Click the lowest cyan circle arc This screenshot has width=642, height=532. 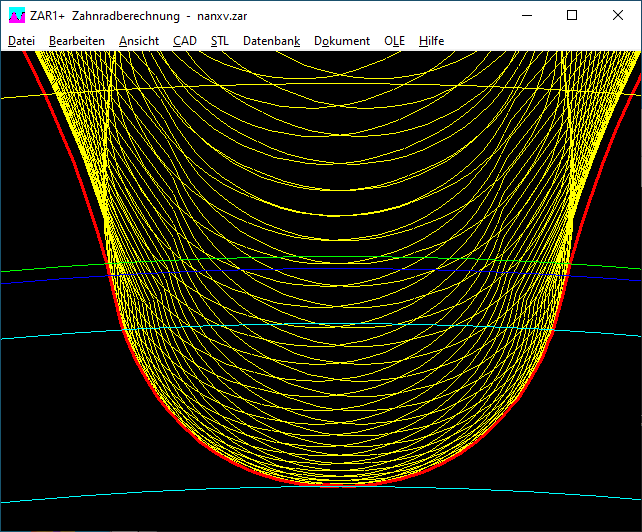pos(100,495)
